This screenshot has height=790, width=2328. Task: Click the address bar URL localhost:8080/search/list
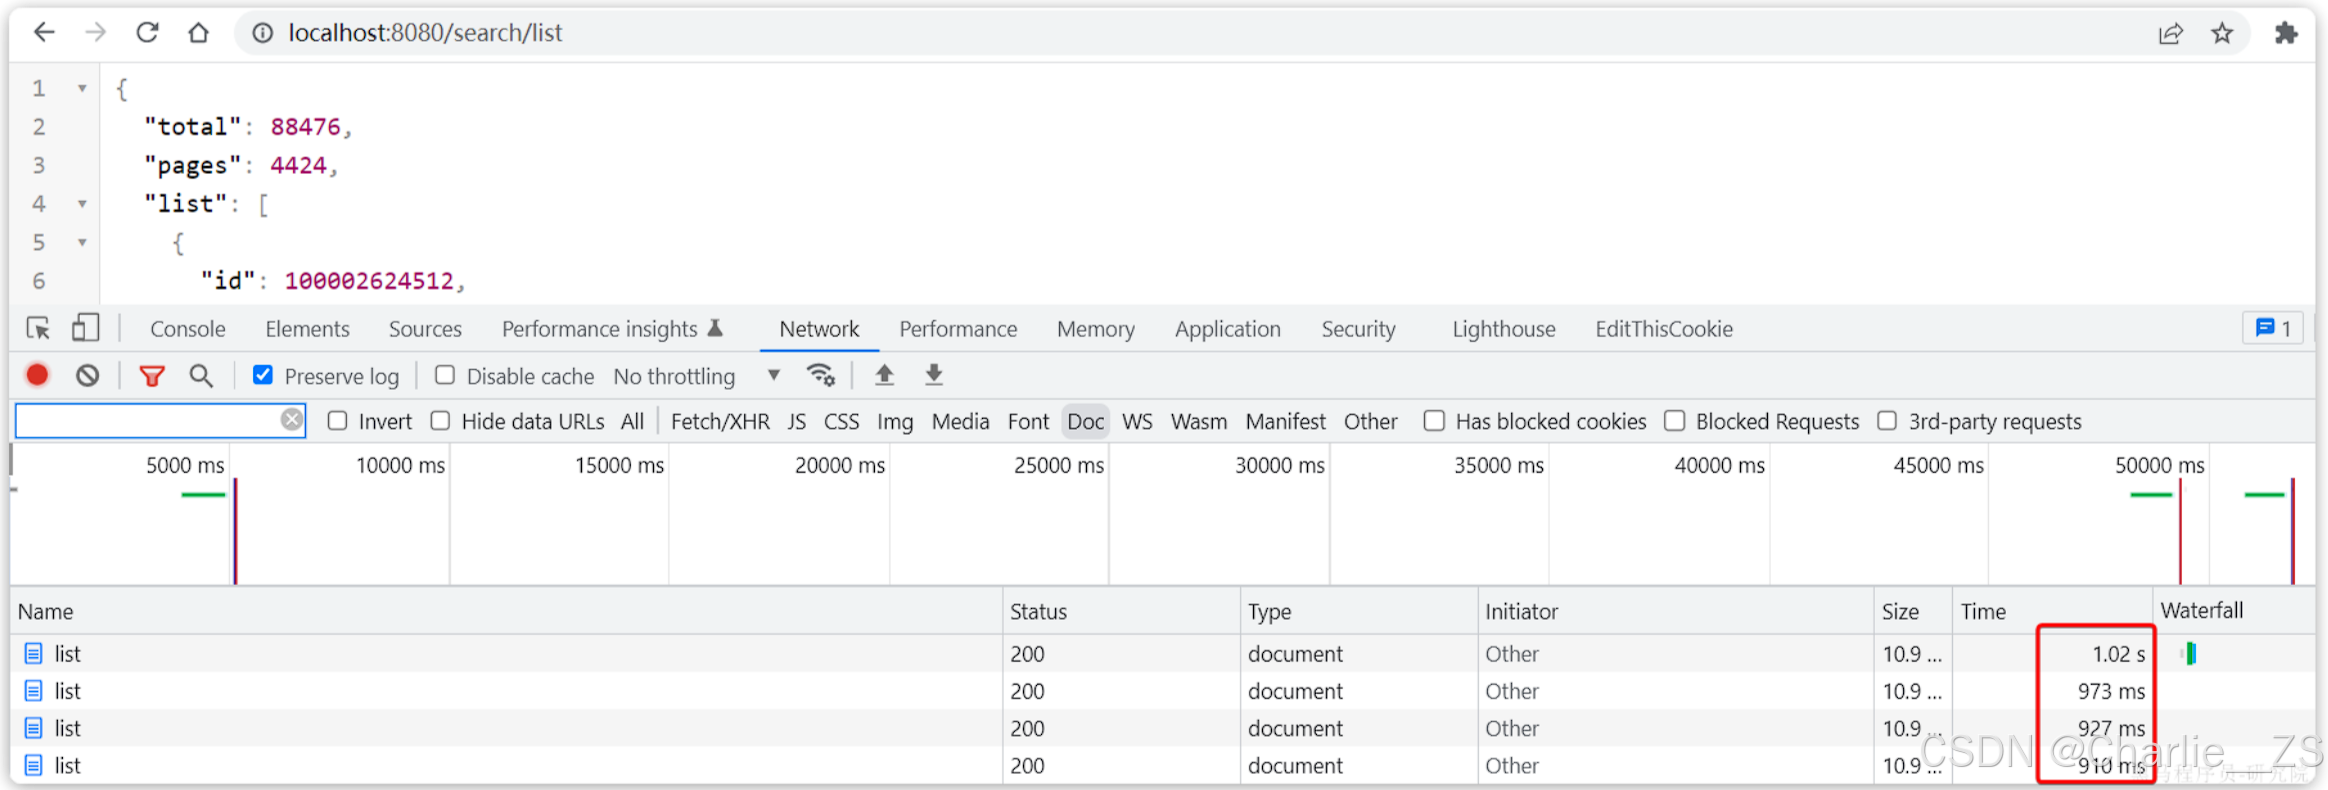425,33
